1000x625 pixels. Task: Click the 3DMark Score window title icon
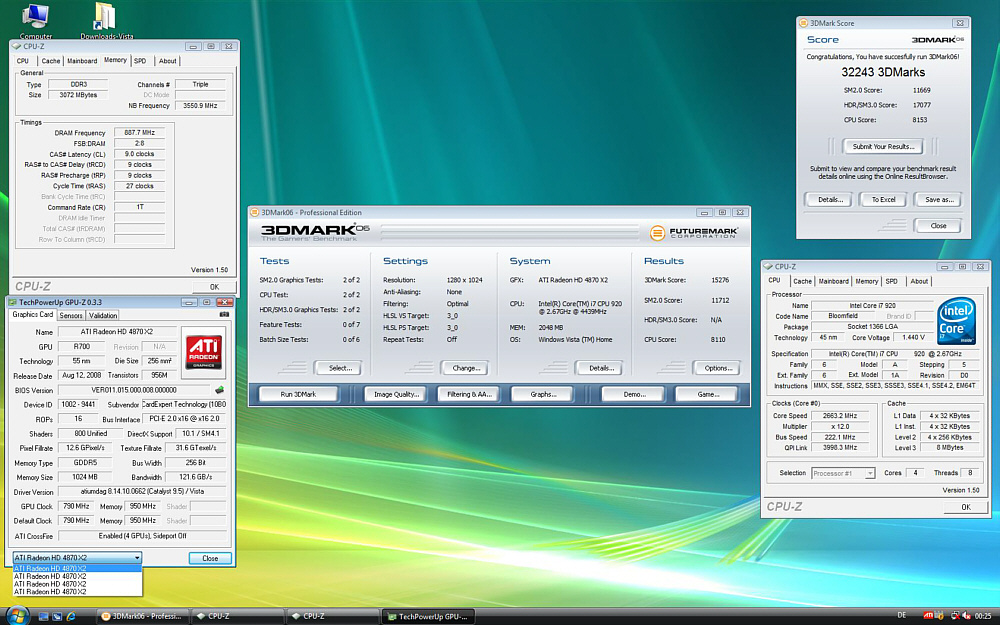804,23
